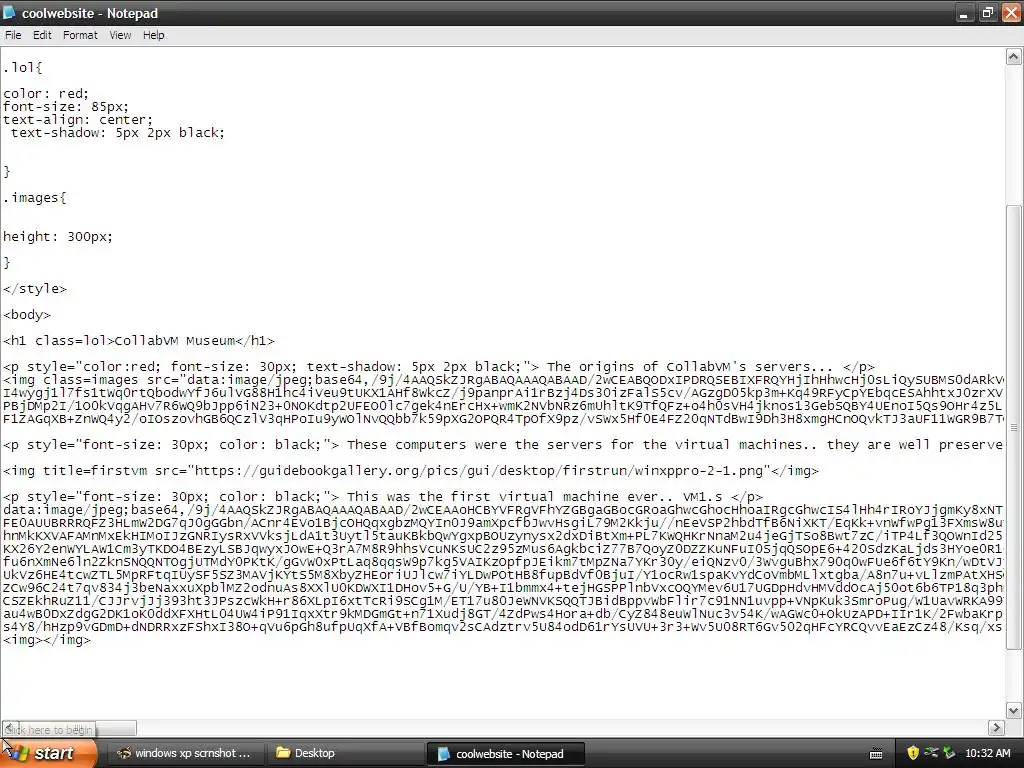Click the safely remove hardware tray icon
1024x768 pixels.
coord(949,753)
